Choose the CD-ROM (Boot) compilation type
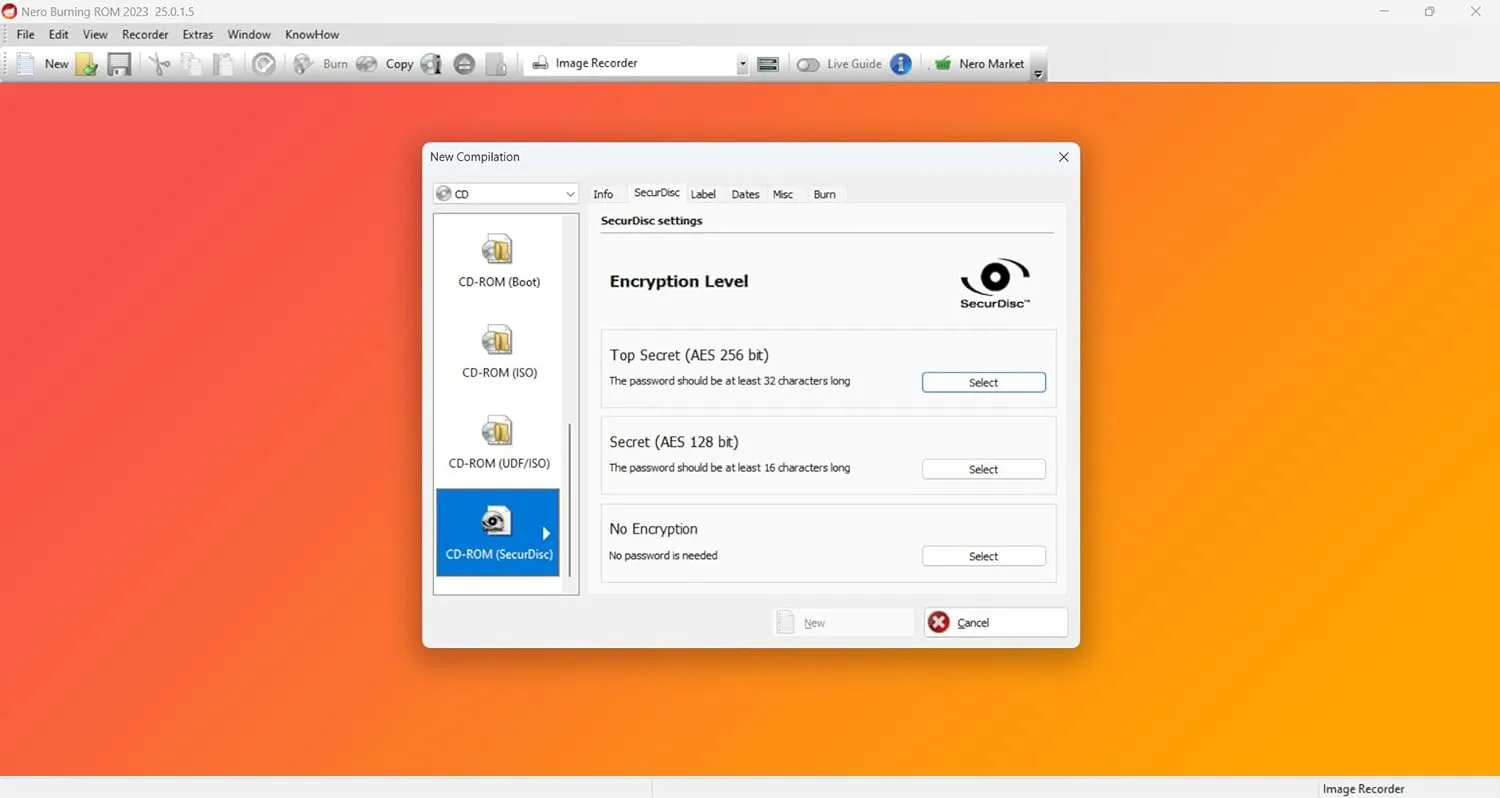 pyautogui.click(x=497, y=260)
